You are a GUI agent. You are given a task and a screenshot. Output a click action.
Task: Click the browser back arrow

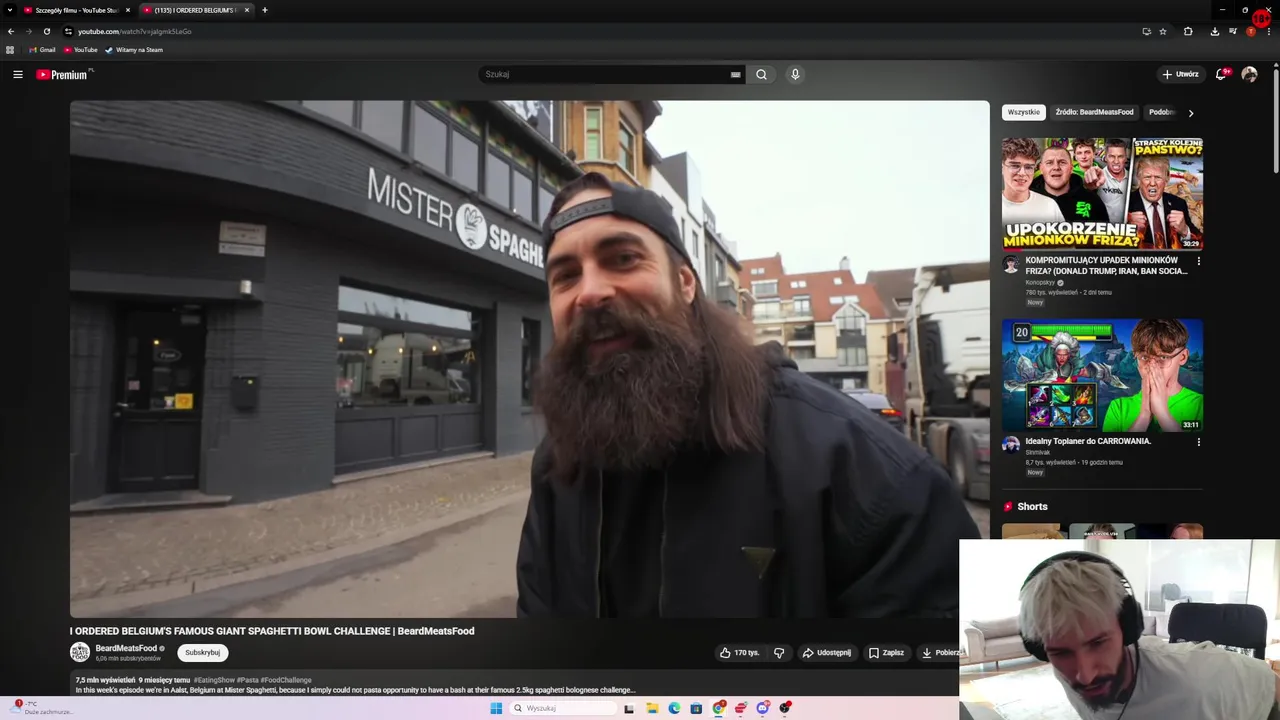click(x=11, y=31)
